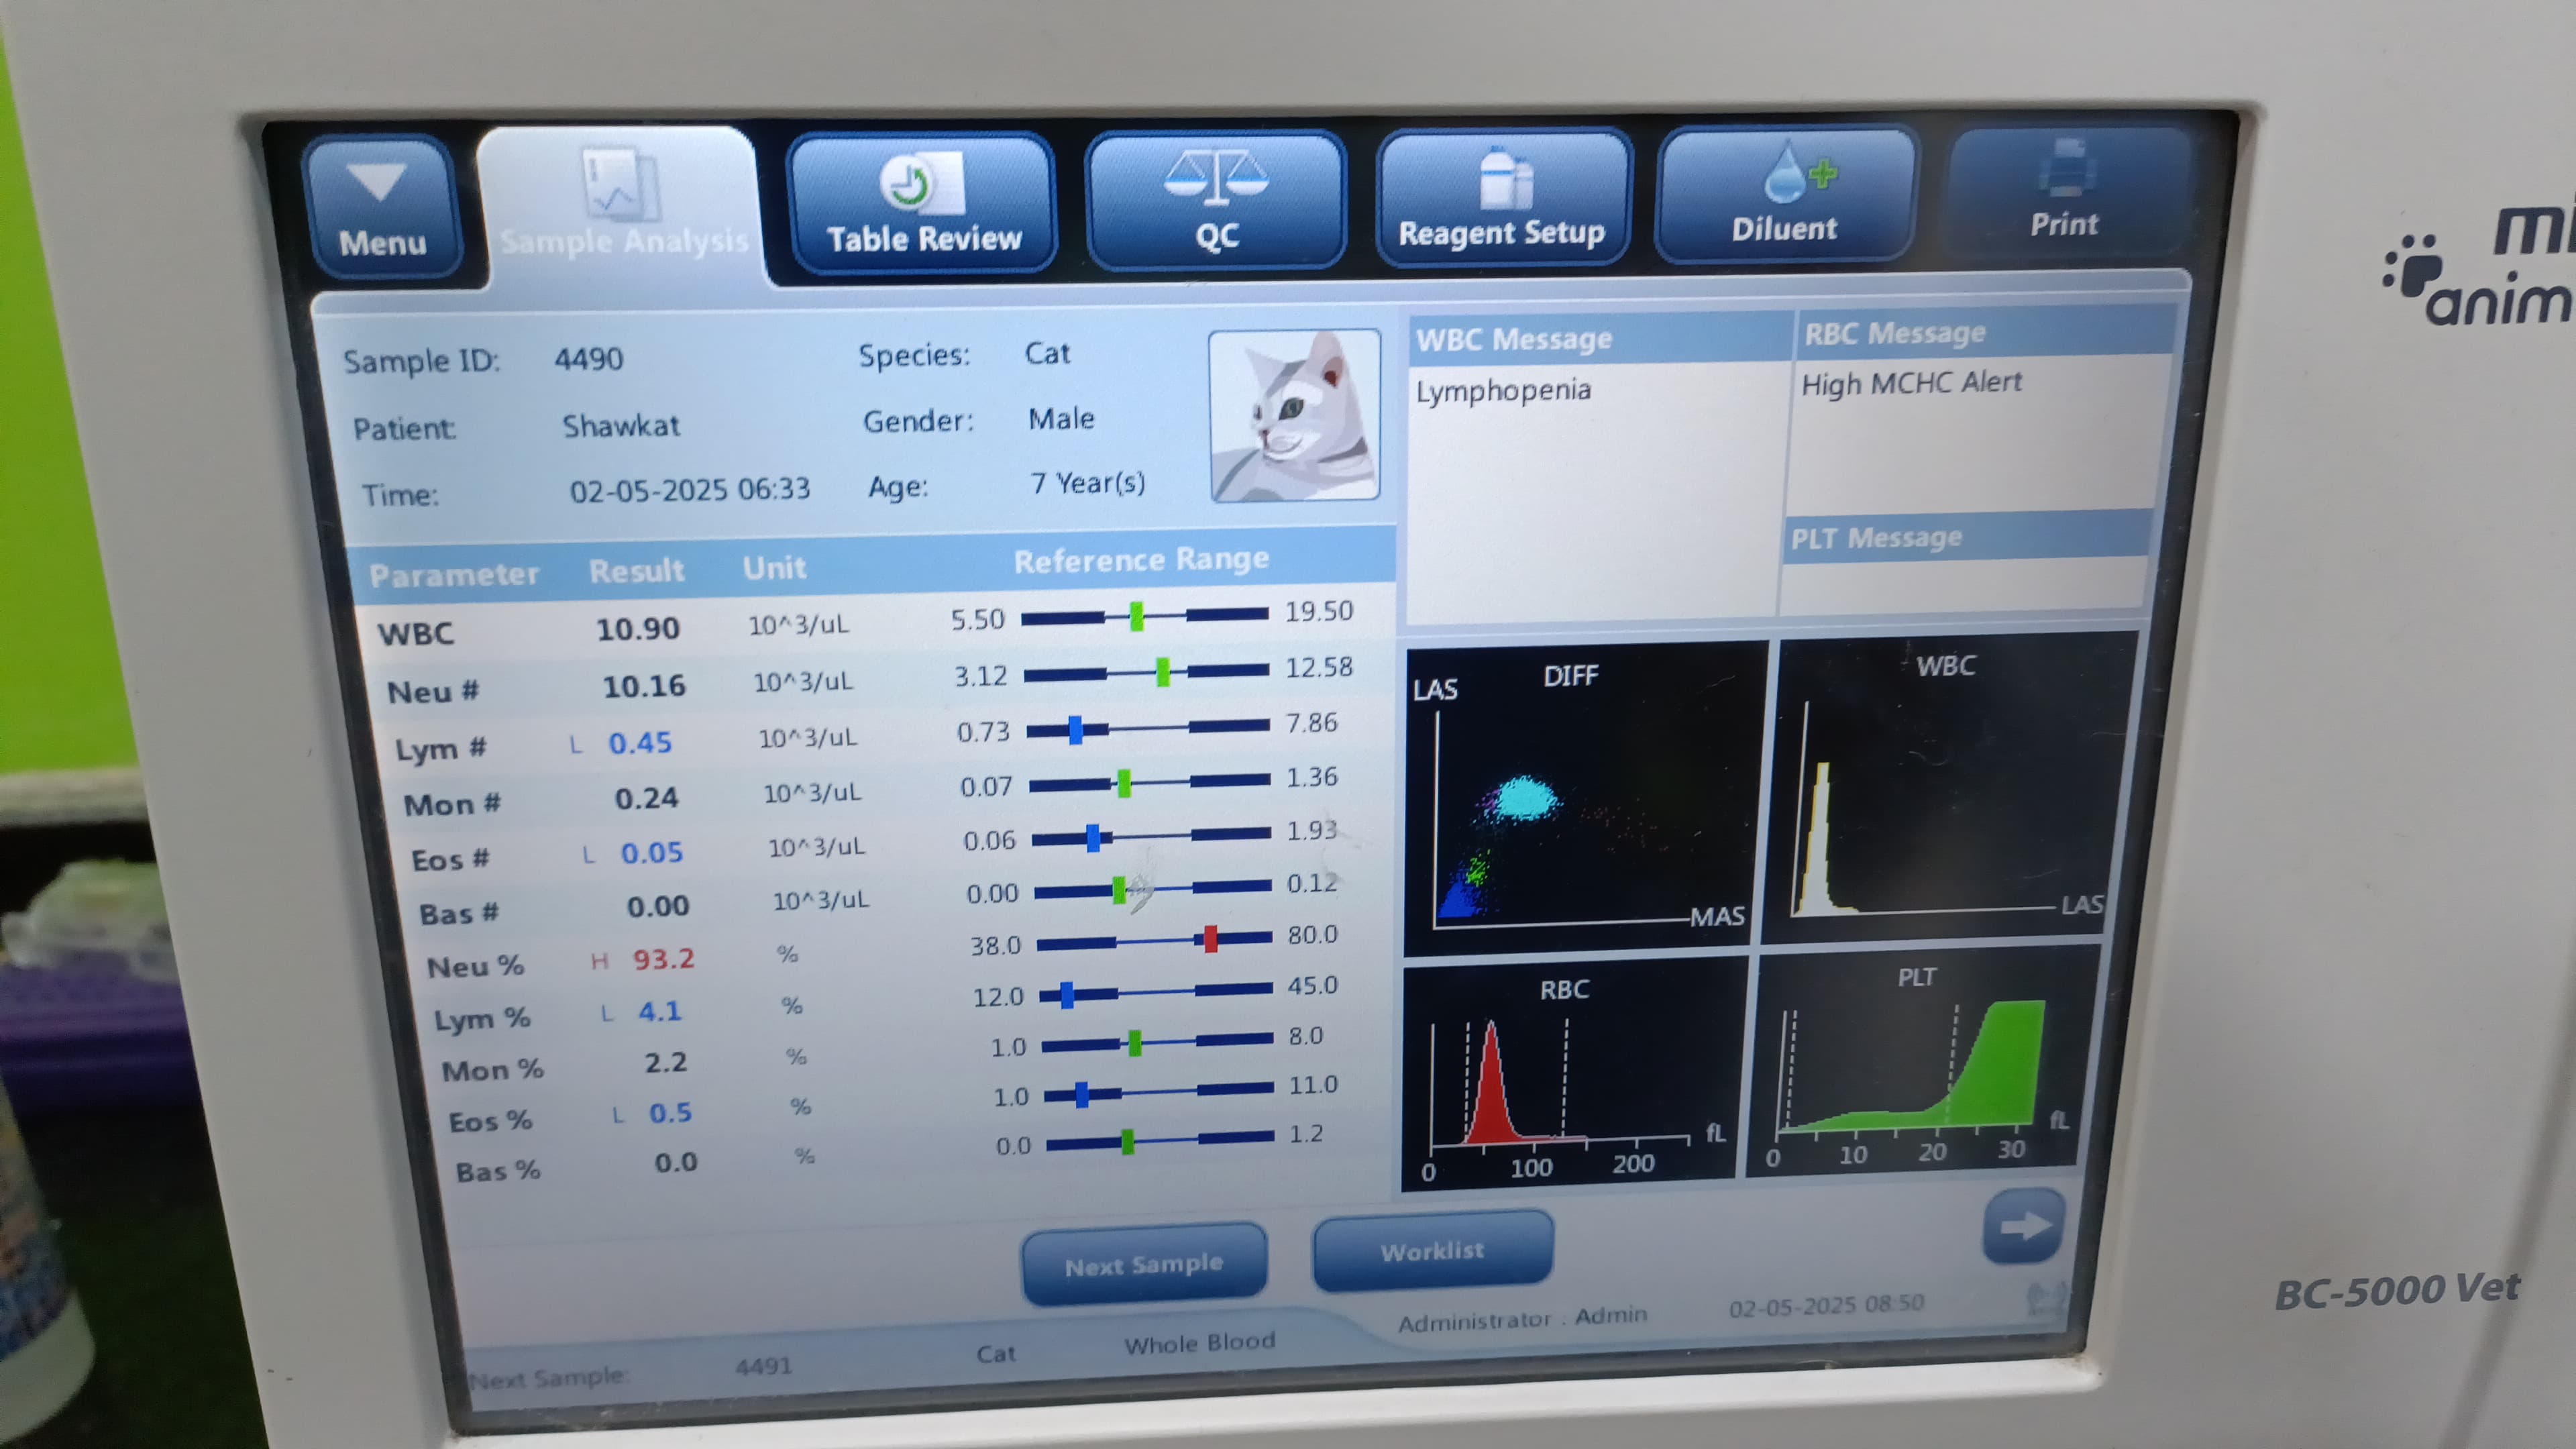Select the Neu # result 10.16

644,686
